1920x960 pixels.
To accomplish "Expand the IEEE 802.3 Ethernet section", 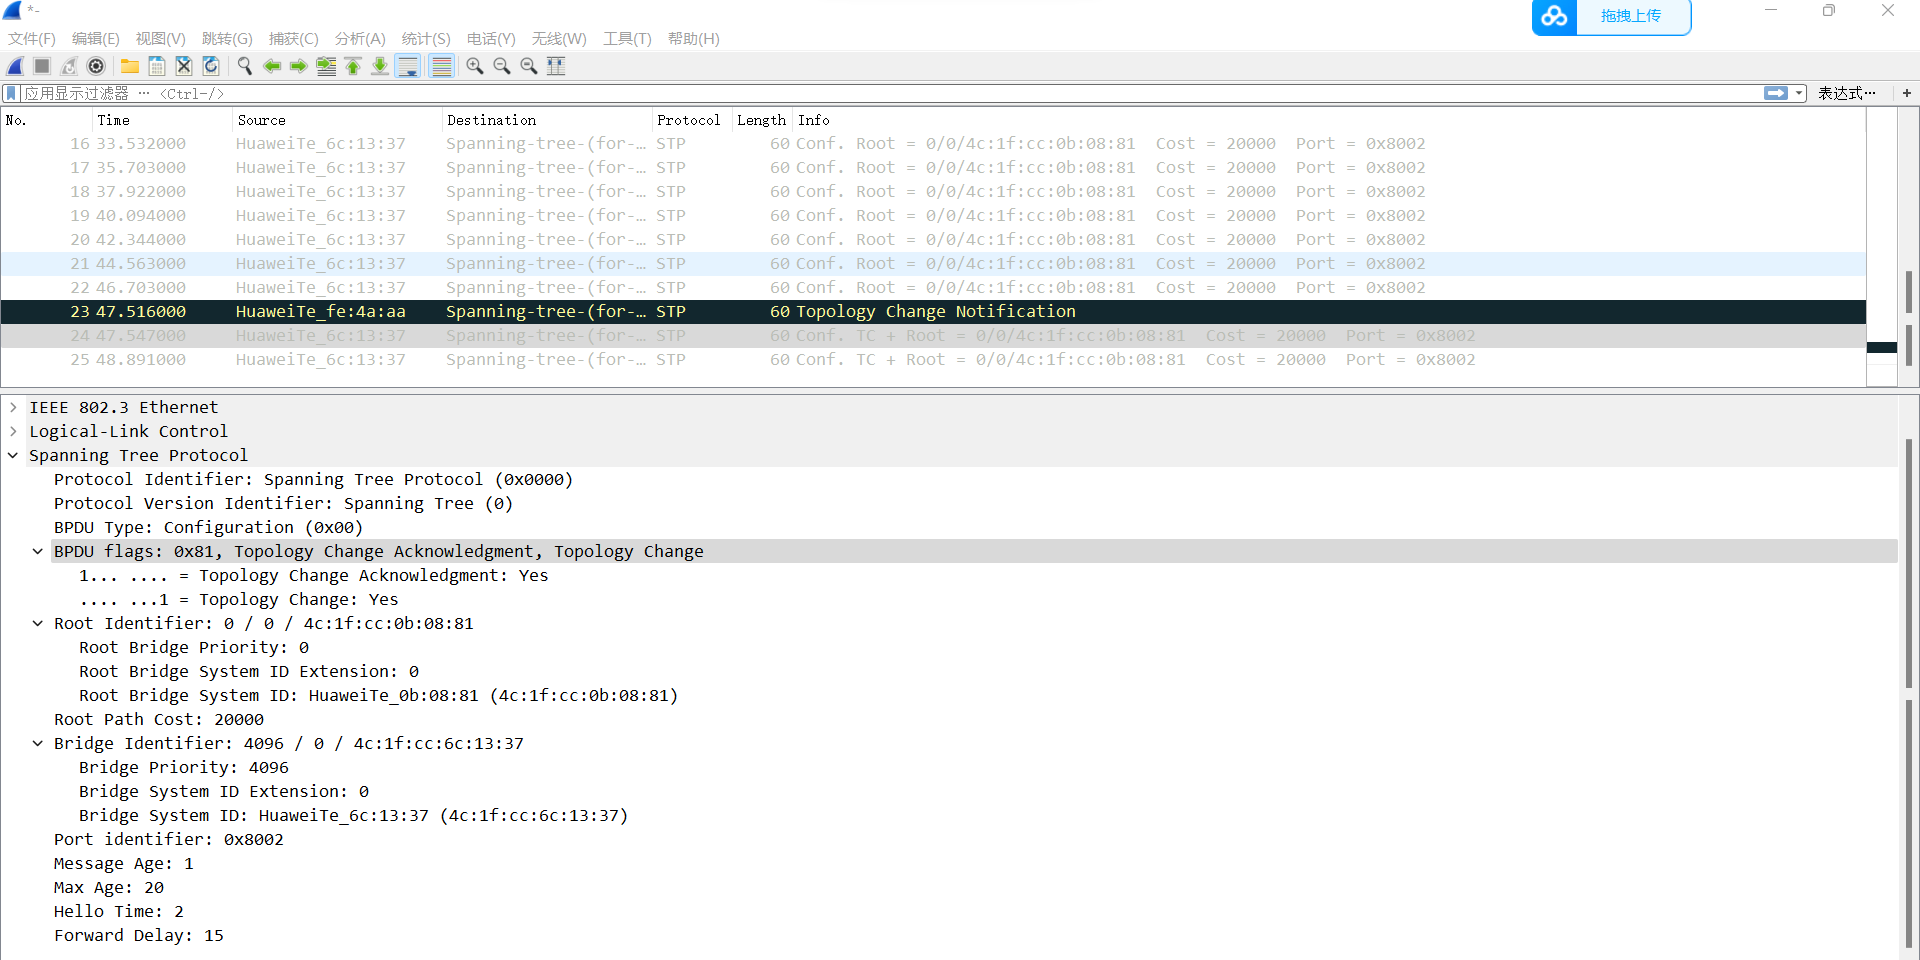I will click(x=13, y=407).
